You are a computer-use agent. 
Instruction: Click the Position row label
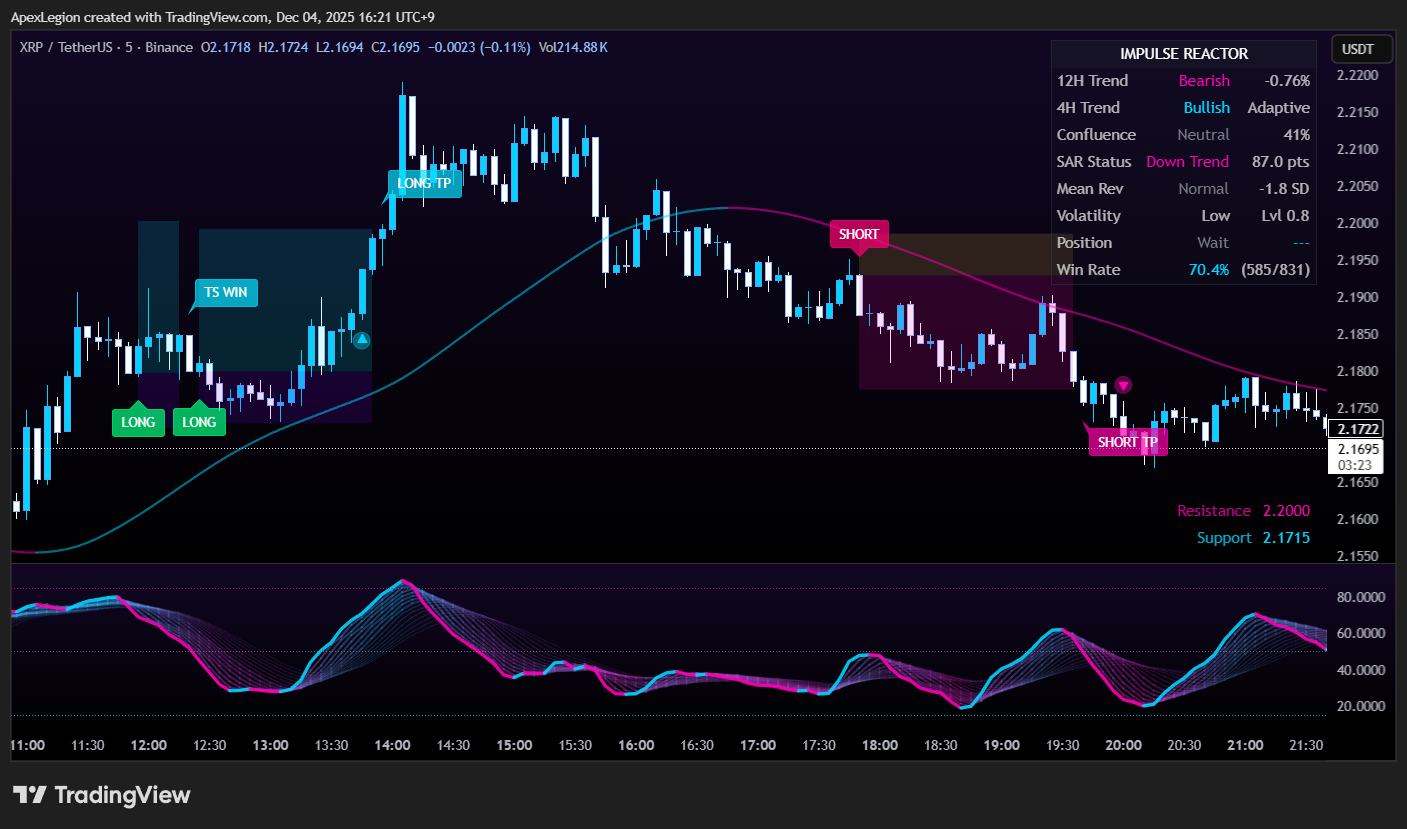(1084, 243)
